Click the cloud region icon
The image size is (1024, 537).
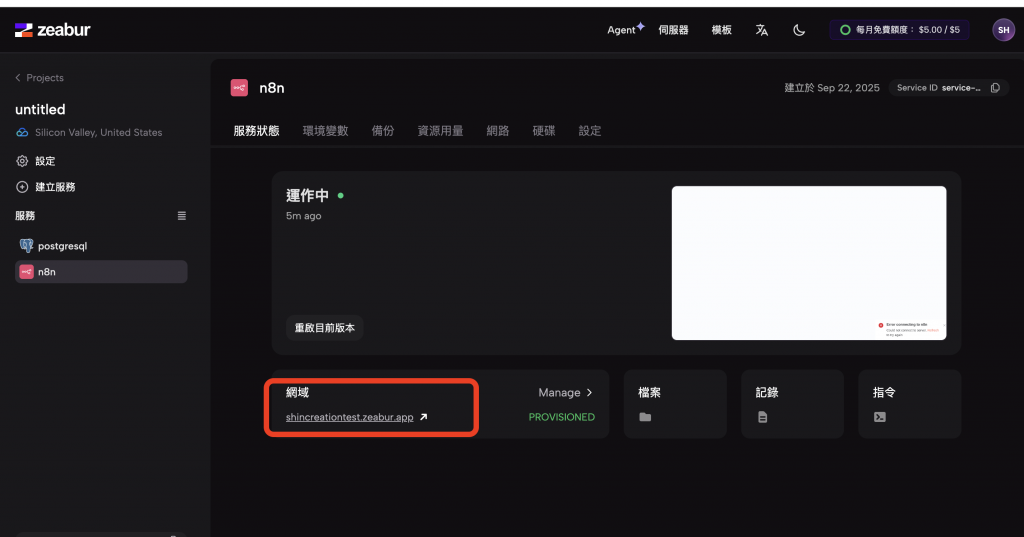[22, 132]
